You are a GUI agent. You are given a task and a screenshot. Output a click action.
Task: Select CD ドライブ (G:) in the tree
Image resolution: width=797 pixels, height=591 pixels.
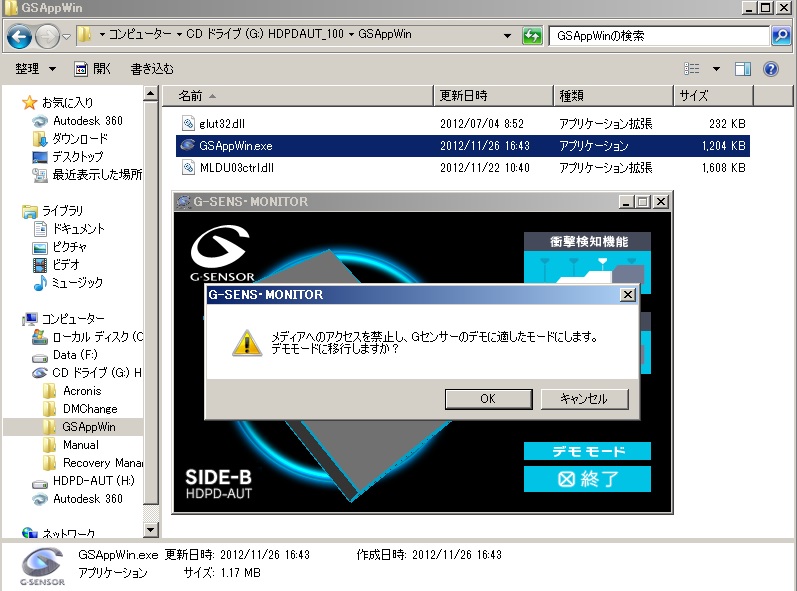tap(97, 373)
